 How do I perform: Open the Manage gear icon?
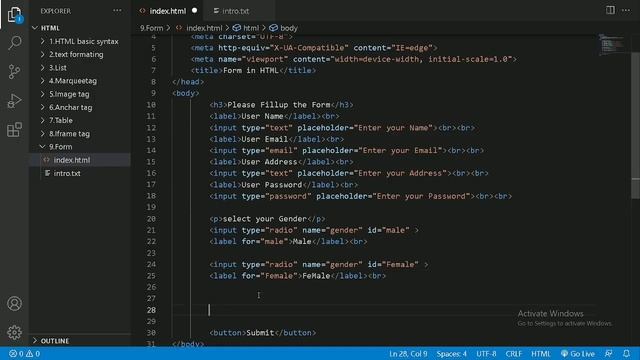point(14,332)
